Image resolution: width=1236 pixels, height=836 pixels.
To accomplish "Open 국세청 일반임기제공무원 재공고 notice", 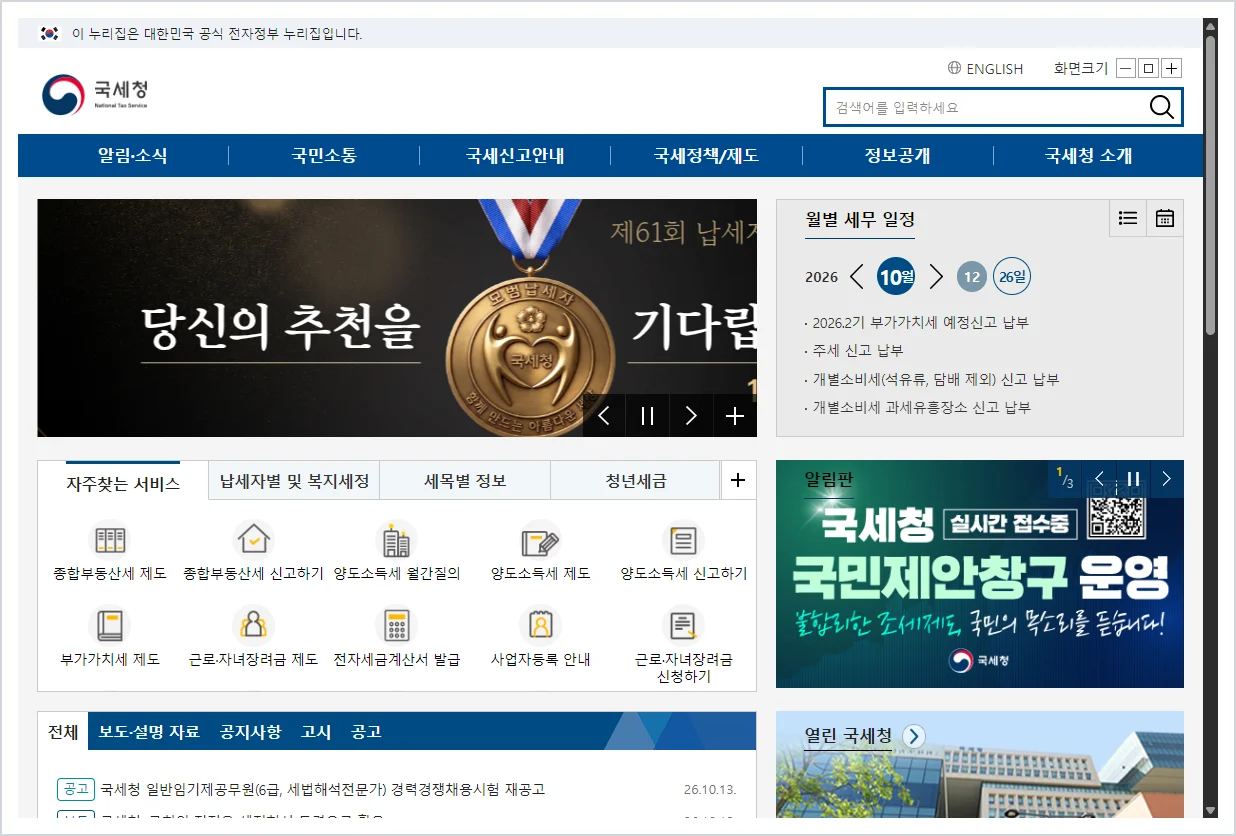I will pos(323,790).
